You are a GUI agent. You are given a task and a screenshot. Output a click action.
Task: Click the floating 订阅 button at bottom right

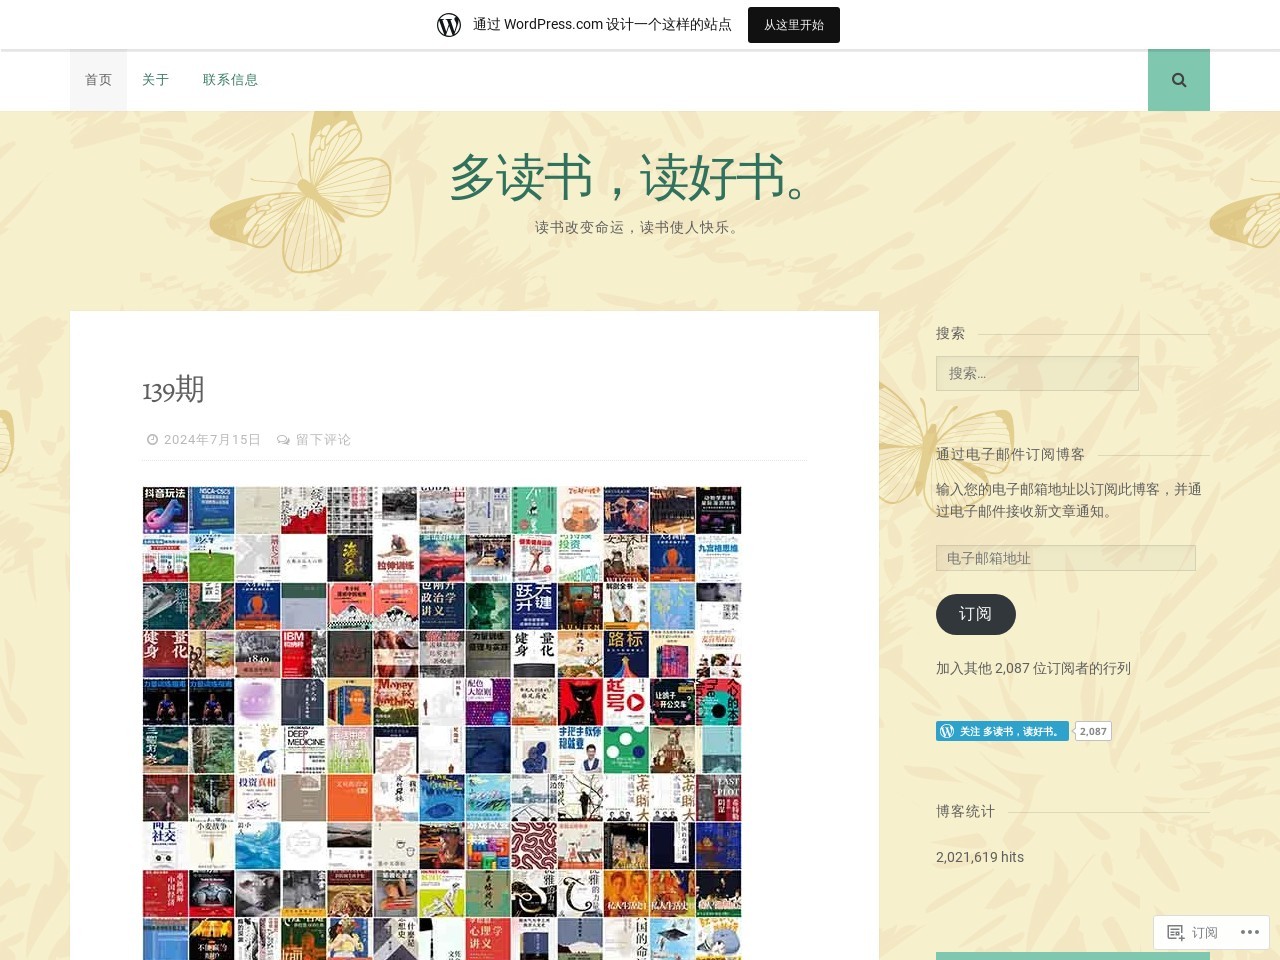click(x=1192, y=933)
